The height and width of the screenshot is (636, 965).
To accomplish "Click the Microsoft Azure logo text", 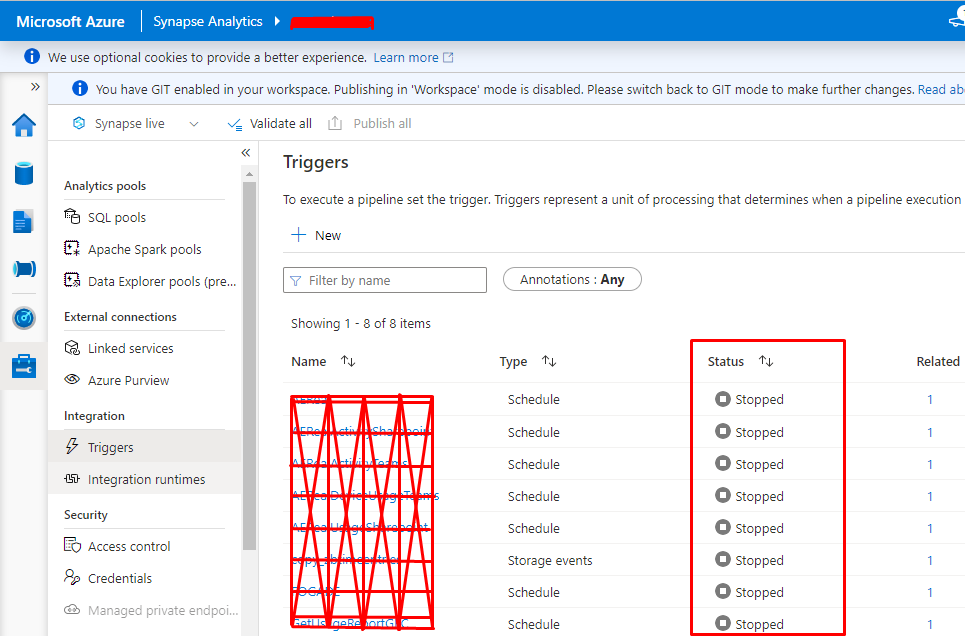I will pos(70,22).
